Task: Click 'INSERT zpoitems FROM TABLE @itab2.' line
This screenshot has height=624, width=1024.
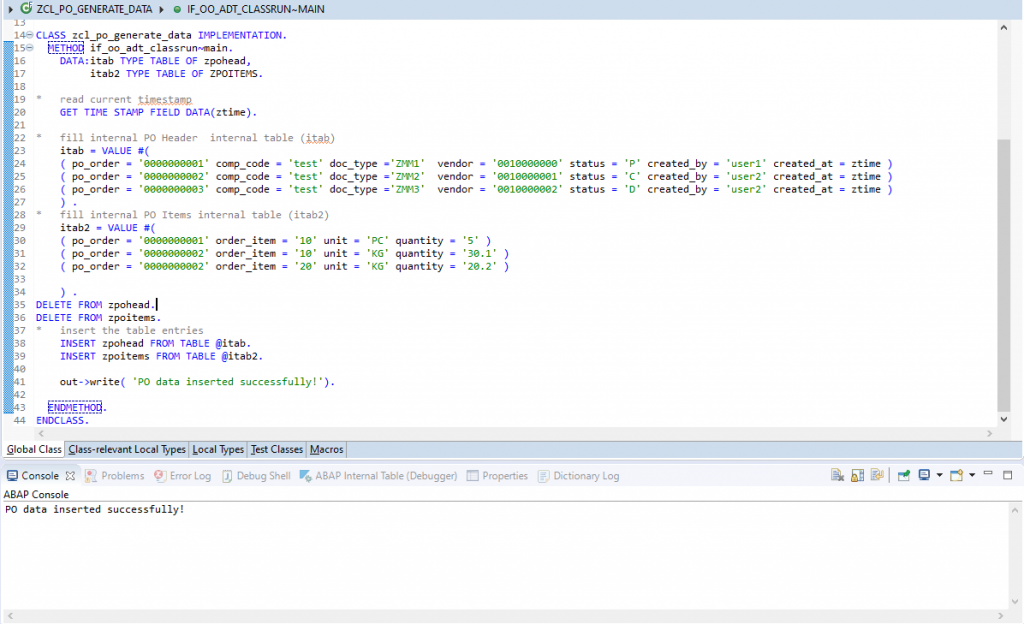Action: coord(161,356)
